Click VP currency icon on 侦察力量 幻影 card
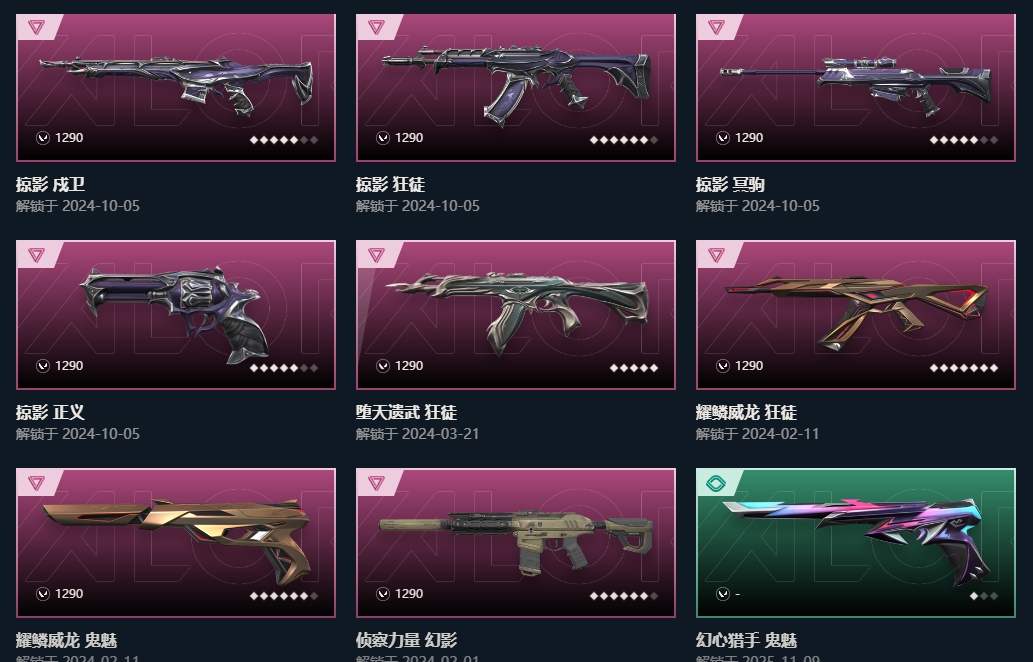 [383, 593]
